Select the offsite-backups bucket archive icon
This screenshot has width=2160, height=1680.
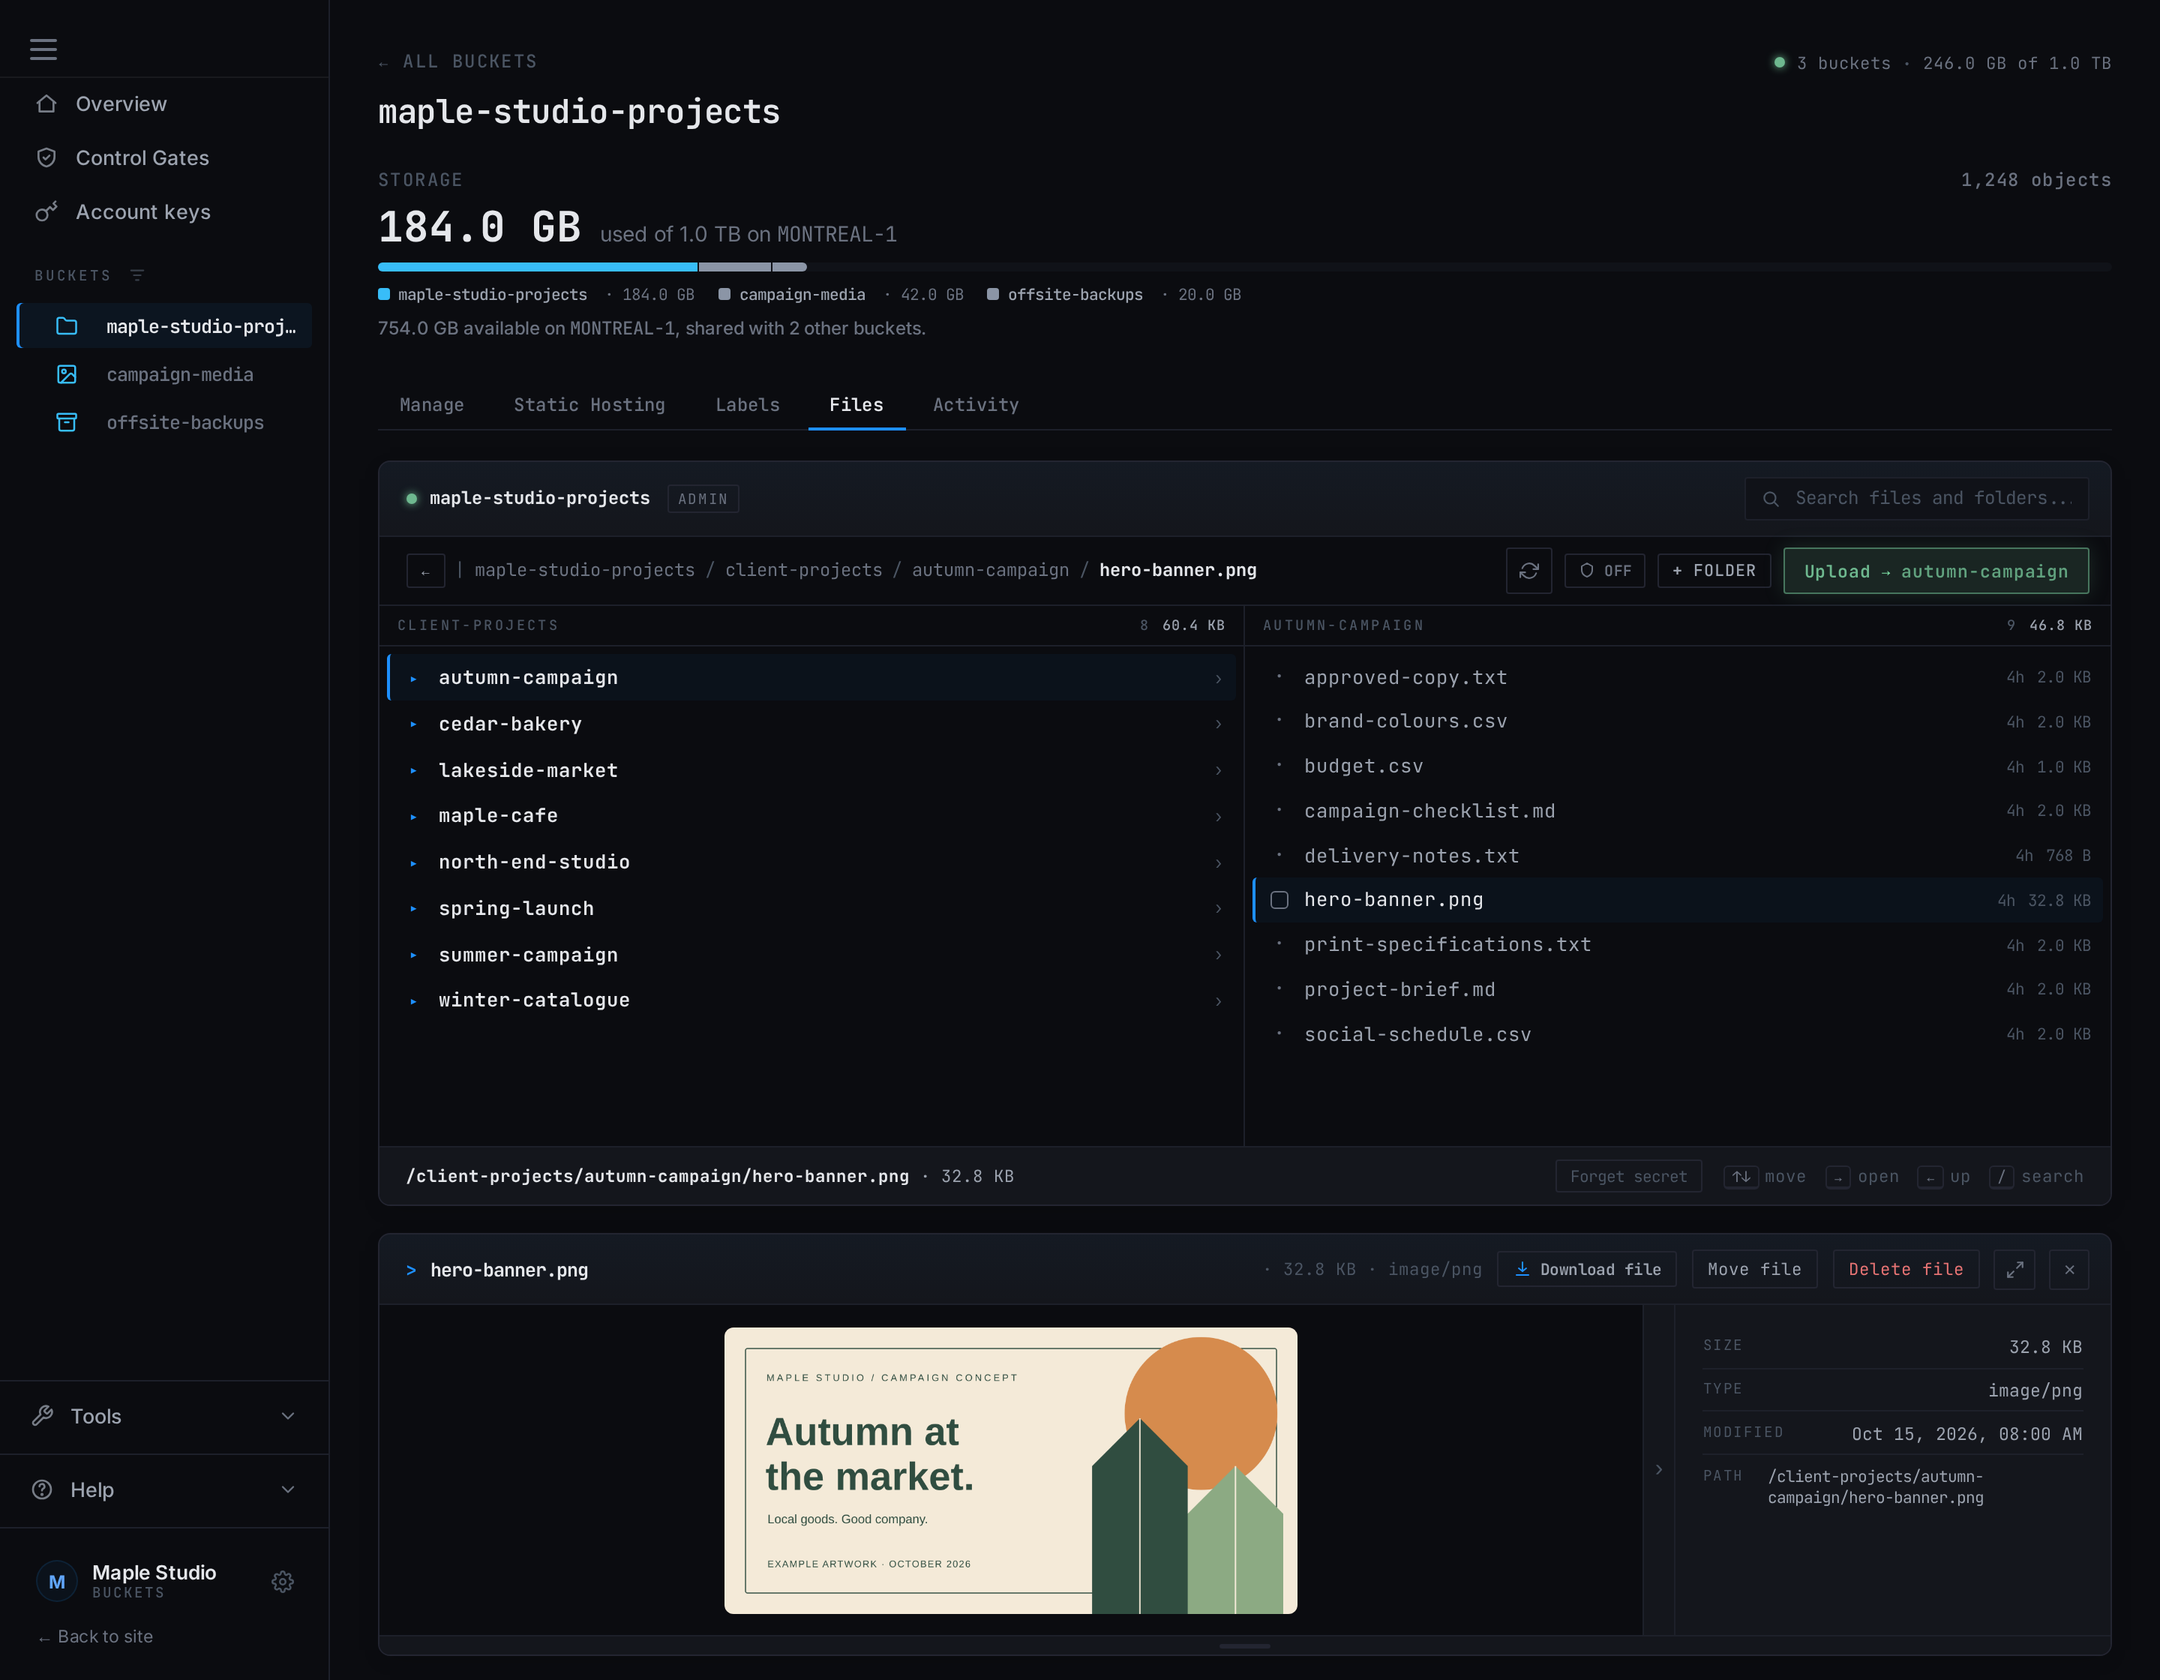click(x=67, y=422)
